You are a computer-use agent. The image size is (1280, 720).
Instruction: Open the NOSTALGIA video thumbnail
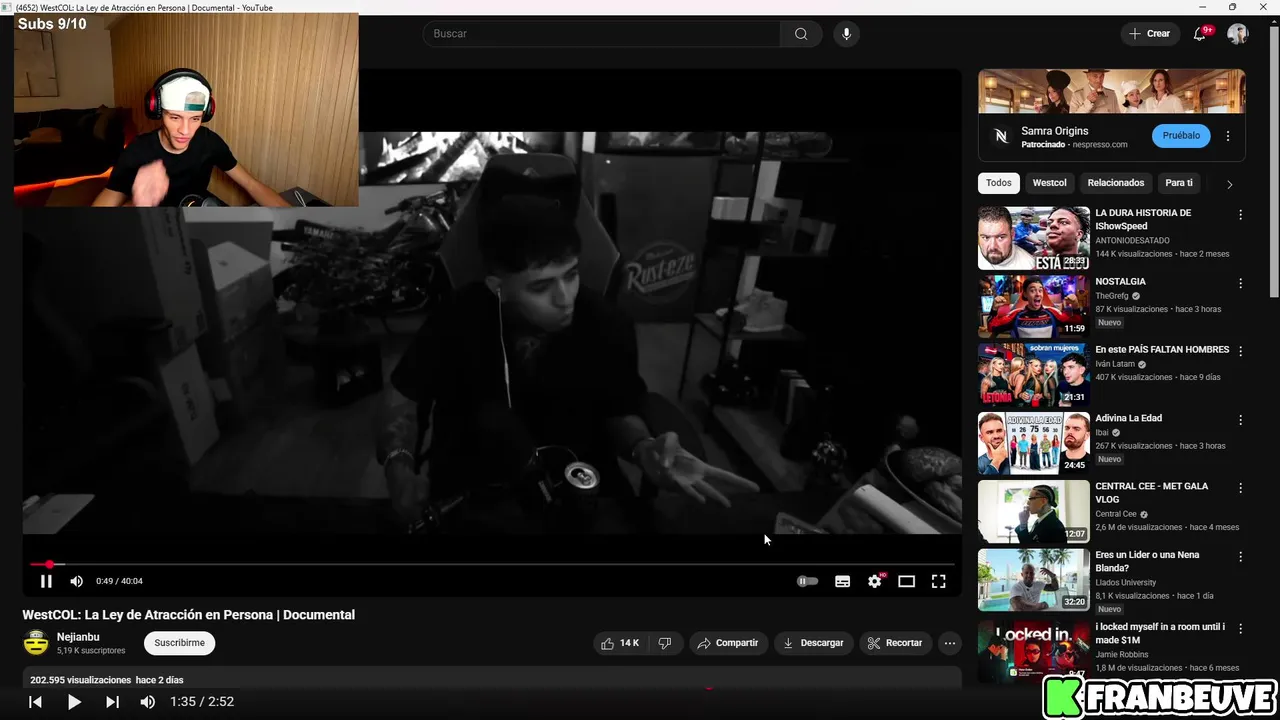1034,307
